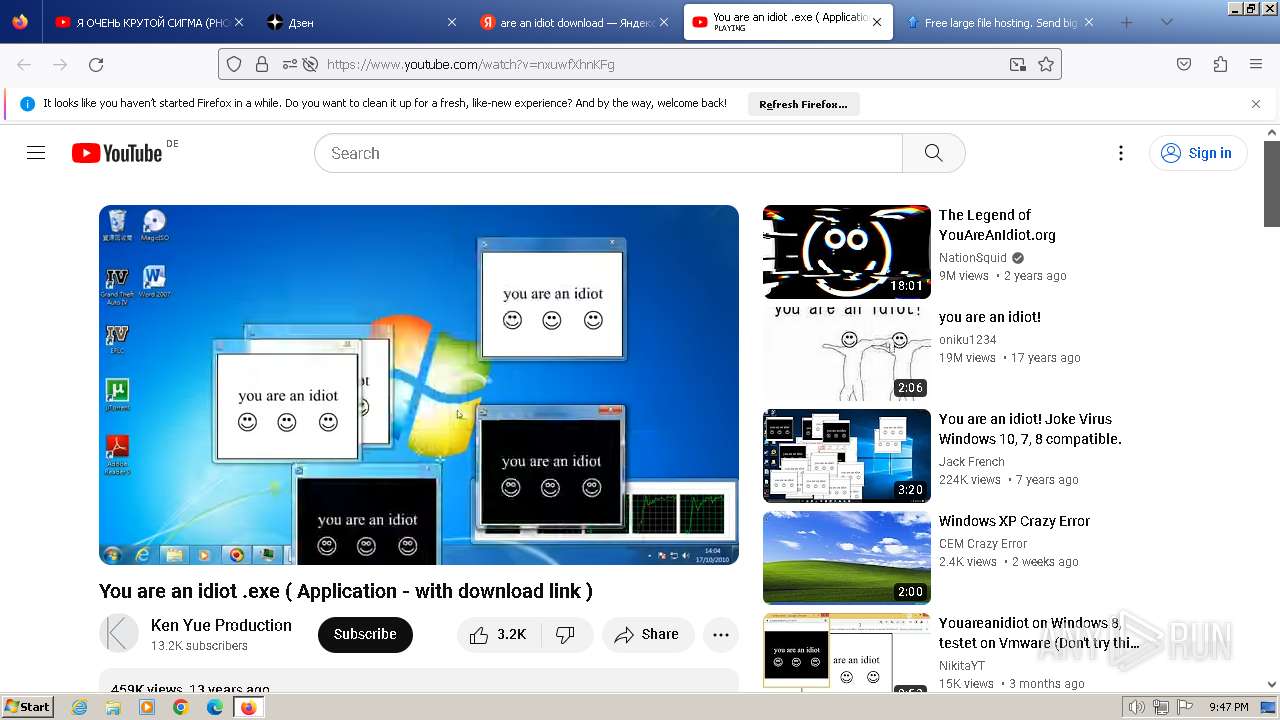Image resolution: width=1280 pixels, height=720 pixels.
Task: Go back in Firefox
Action: tap(24, 64)
